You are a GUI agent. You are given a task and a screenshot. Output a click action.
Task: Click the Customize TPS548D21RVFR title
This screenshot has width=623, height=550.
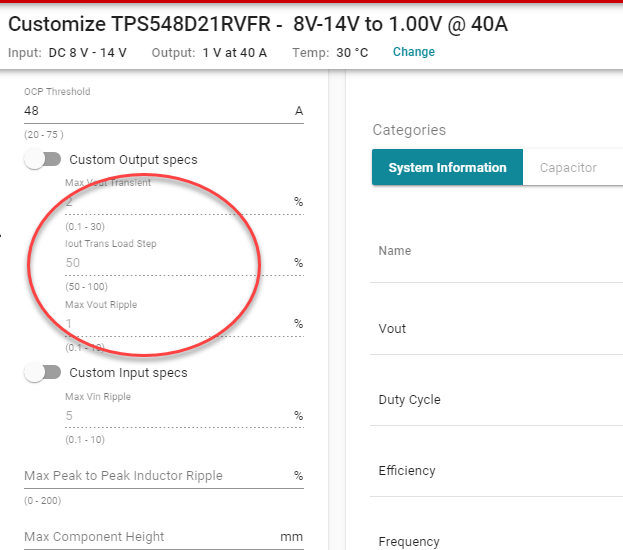[258, 24]
